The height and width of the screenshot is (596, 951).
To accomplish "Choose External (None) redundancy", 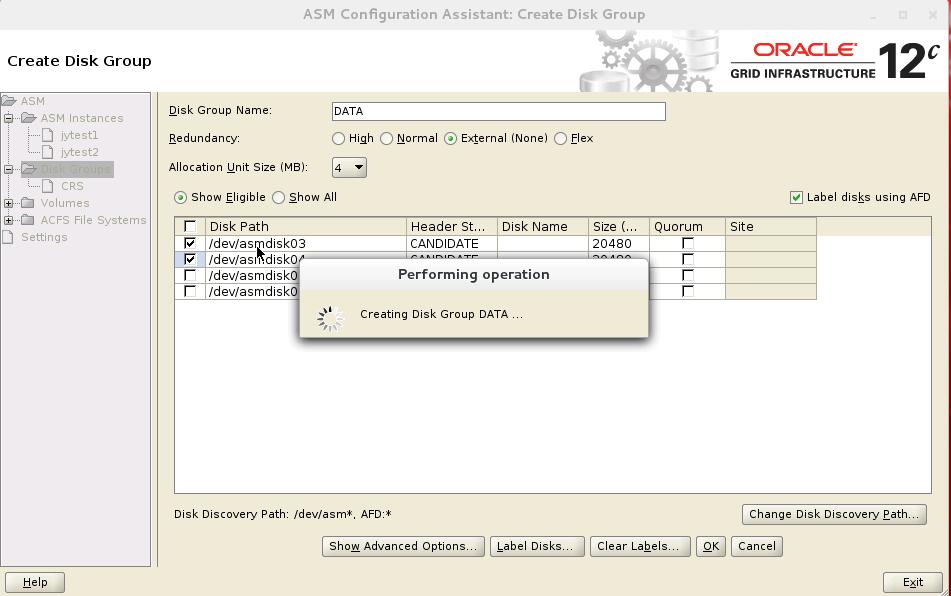I will tap(451, 138).
